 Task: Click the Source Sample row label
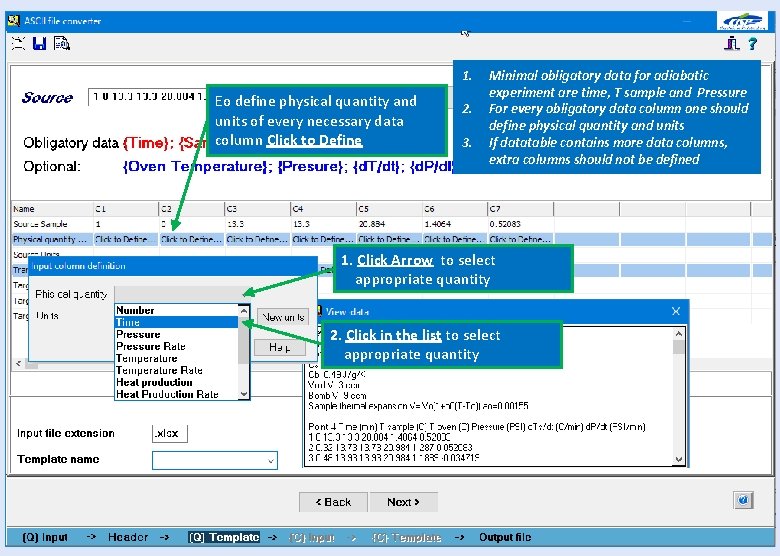coord(40,224)
